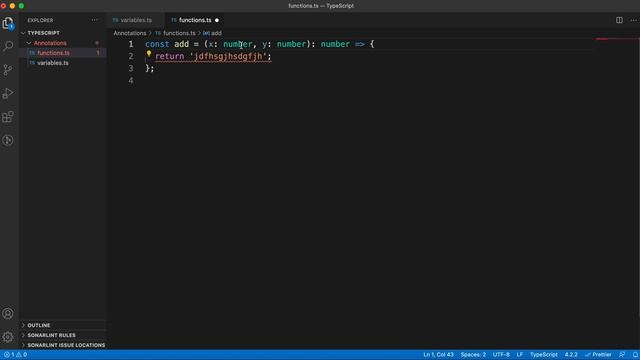Open the Extensions view
This screenshot has height=360, width=640.
click(8, 117)
